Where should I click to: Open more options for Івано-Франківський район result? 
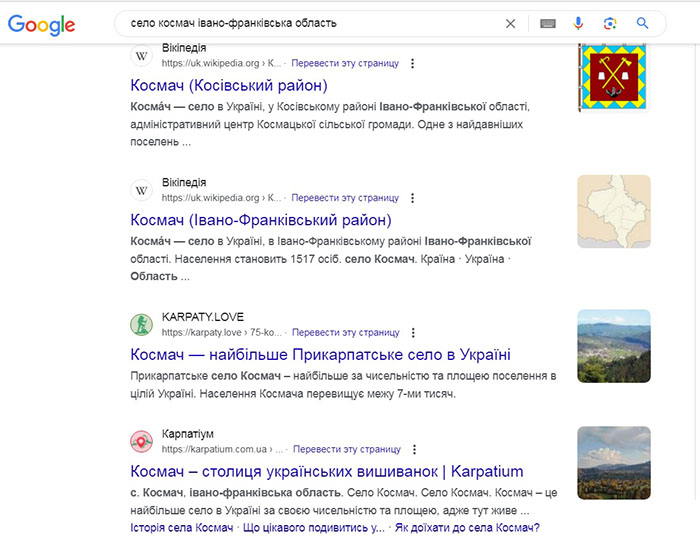tap(412, 198)
